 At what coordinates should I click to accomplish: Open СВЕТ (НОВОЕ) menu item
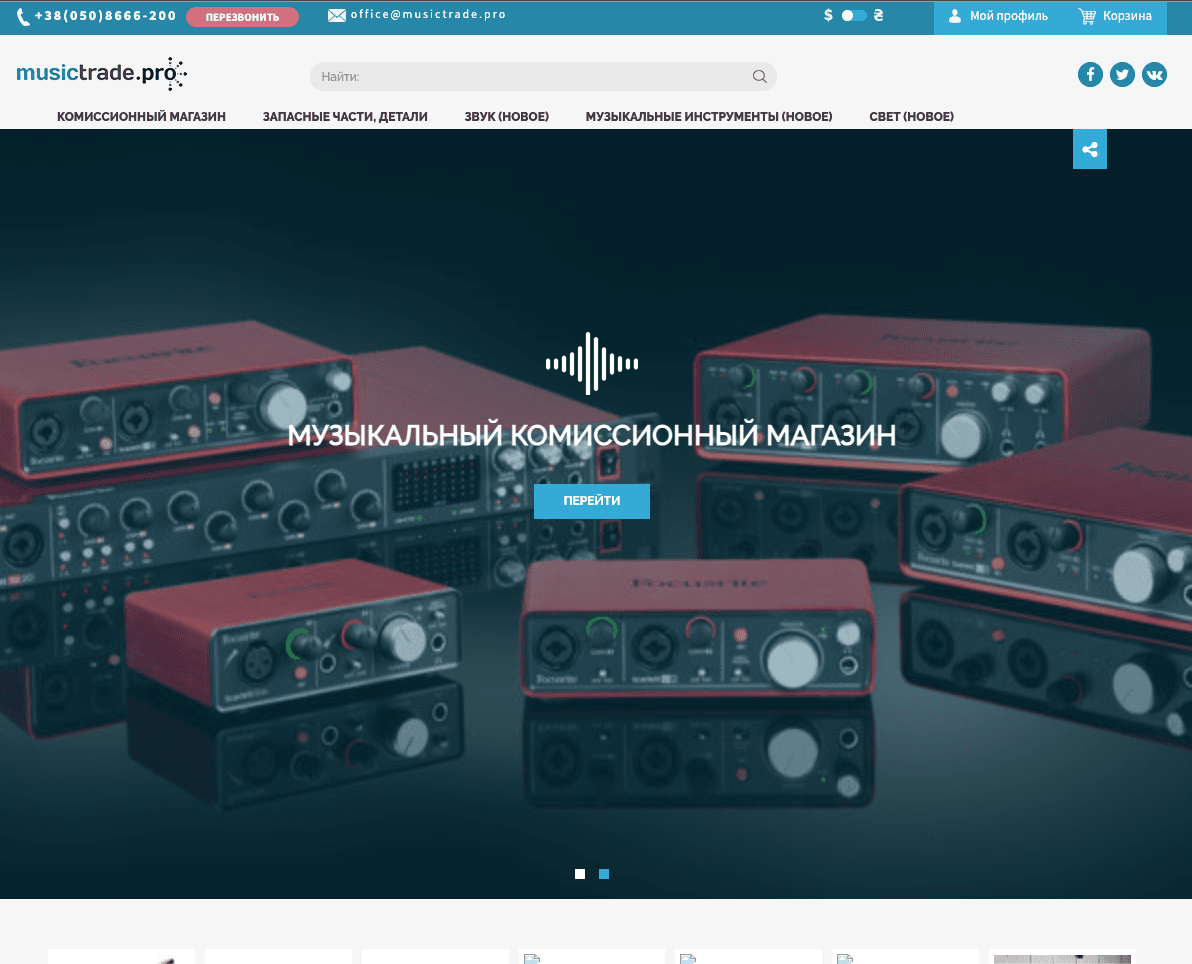click(911, 116)
